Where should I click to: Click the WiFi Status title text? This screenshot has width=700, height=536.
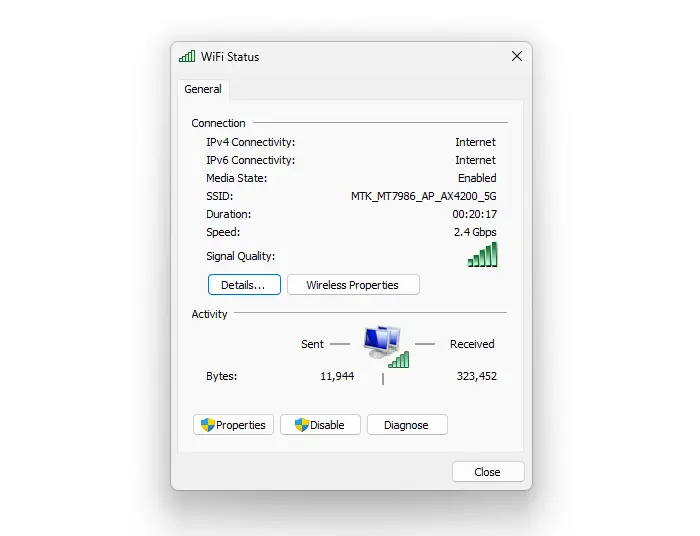[x=230, y=57]
